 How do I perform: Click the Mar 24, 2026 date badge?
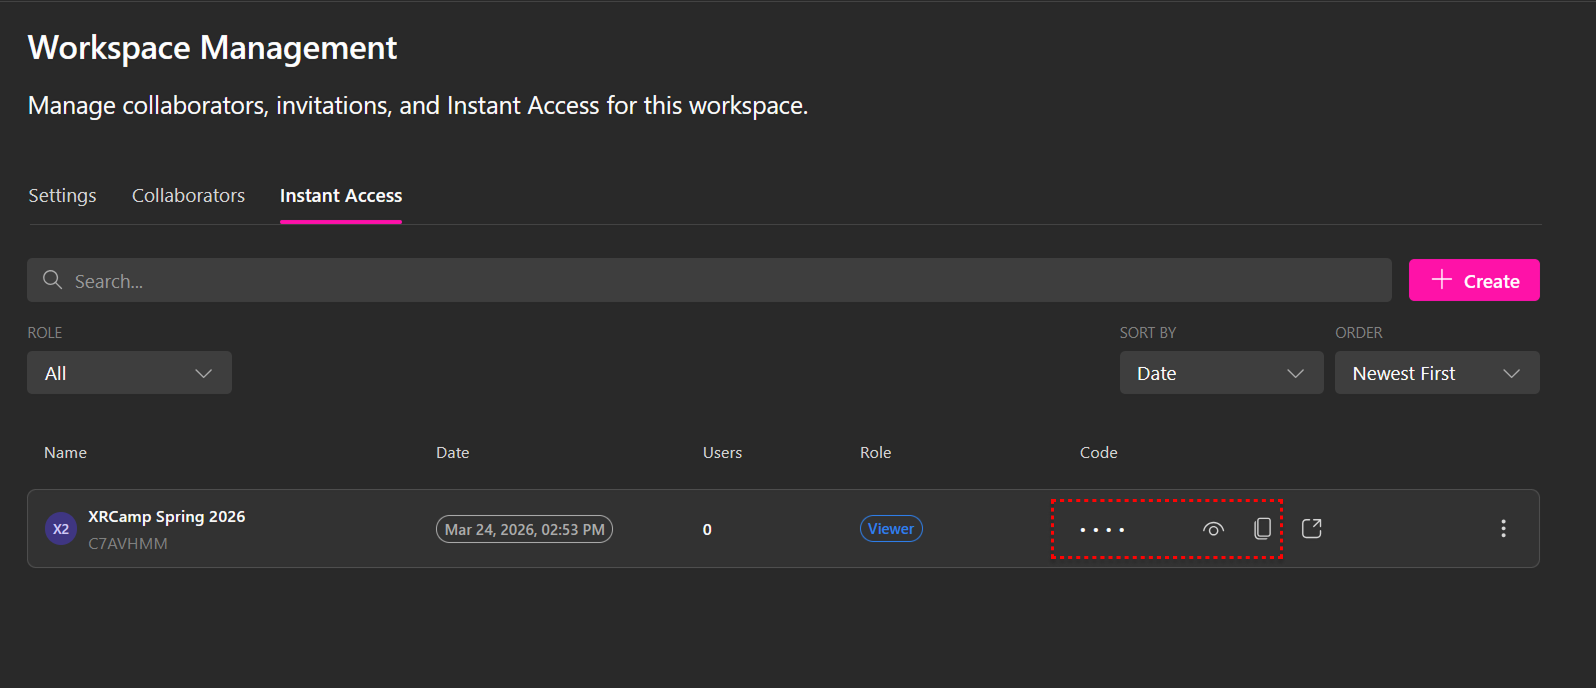[x=524, y=529]
